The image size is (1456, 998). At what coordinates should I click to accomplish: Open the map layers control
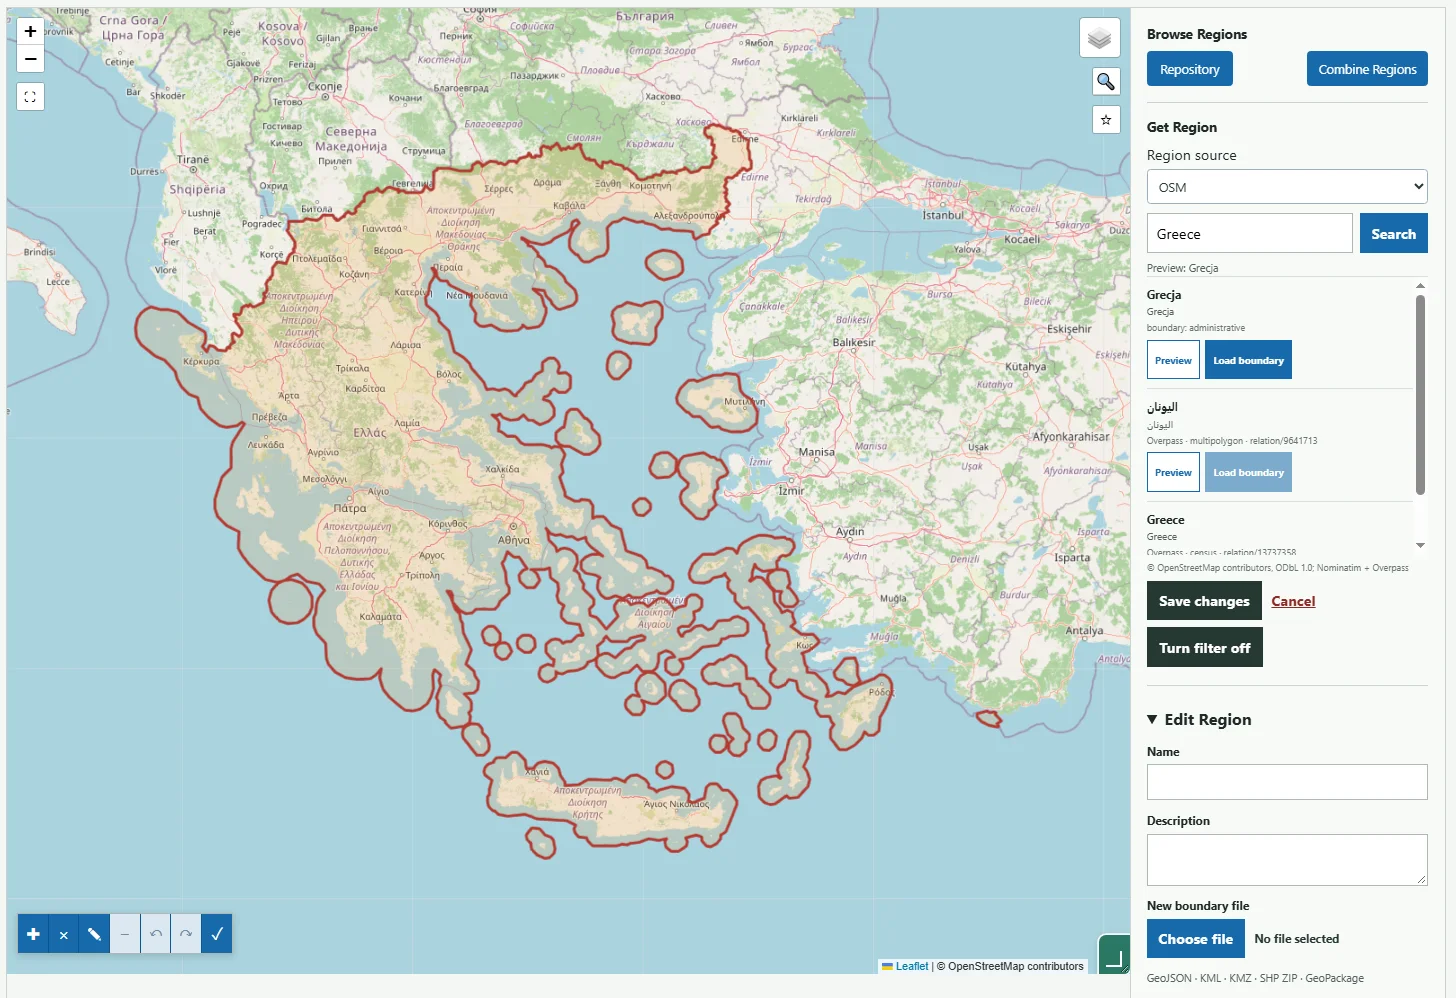[x=1100, y=38]
